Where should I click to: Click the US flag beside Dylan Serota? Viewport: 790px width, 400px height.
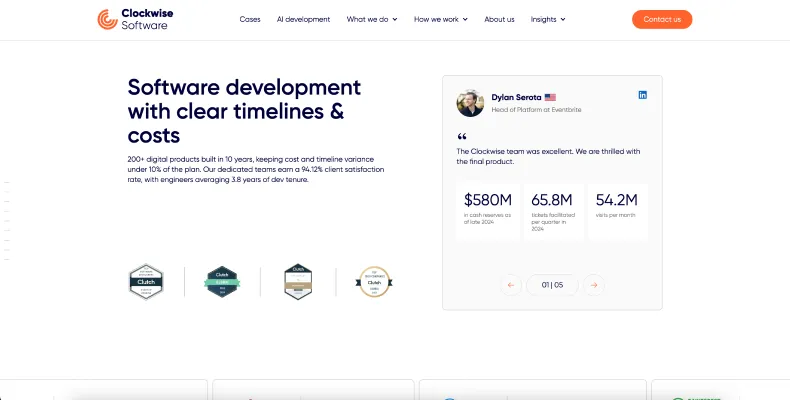click(550, 98)
